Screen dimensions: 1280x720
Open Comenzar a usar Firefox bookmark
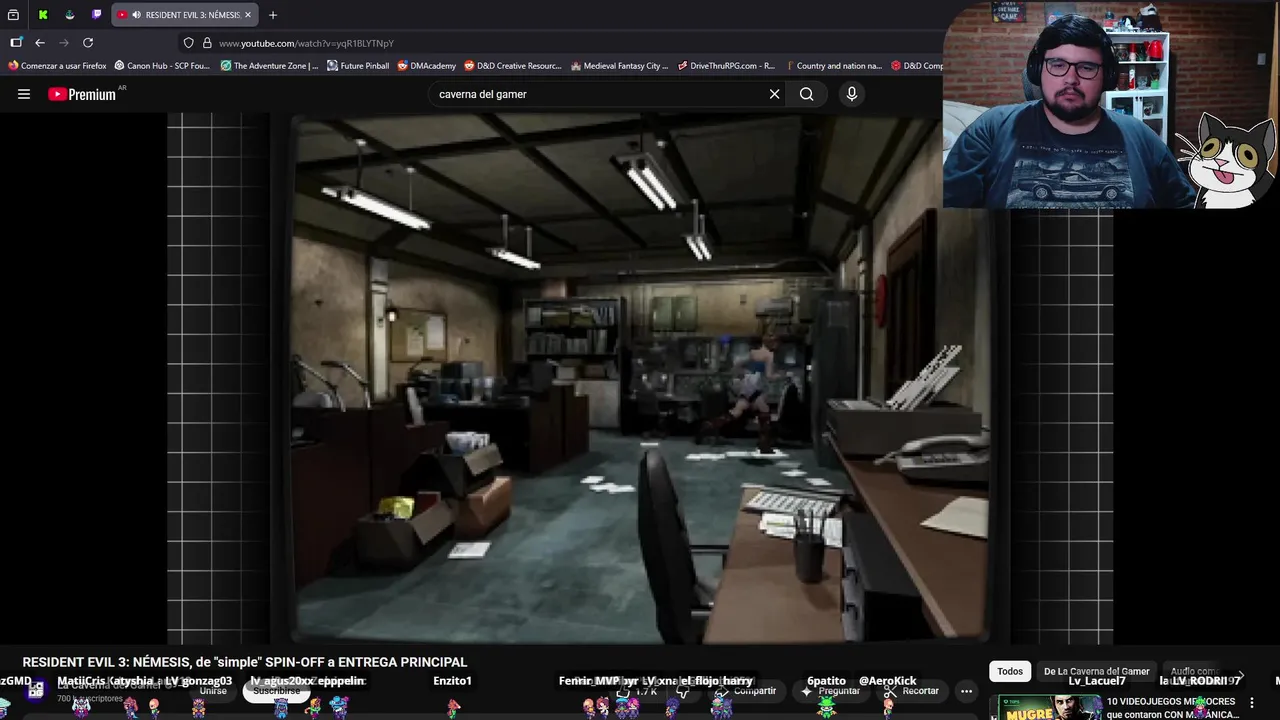point(57,66)
